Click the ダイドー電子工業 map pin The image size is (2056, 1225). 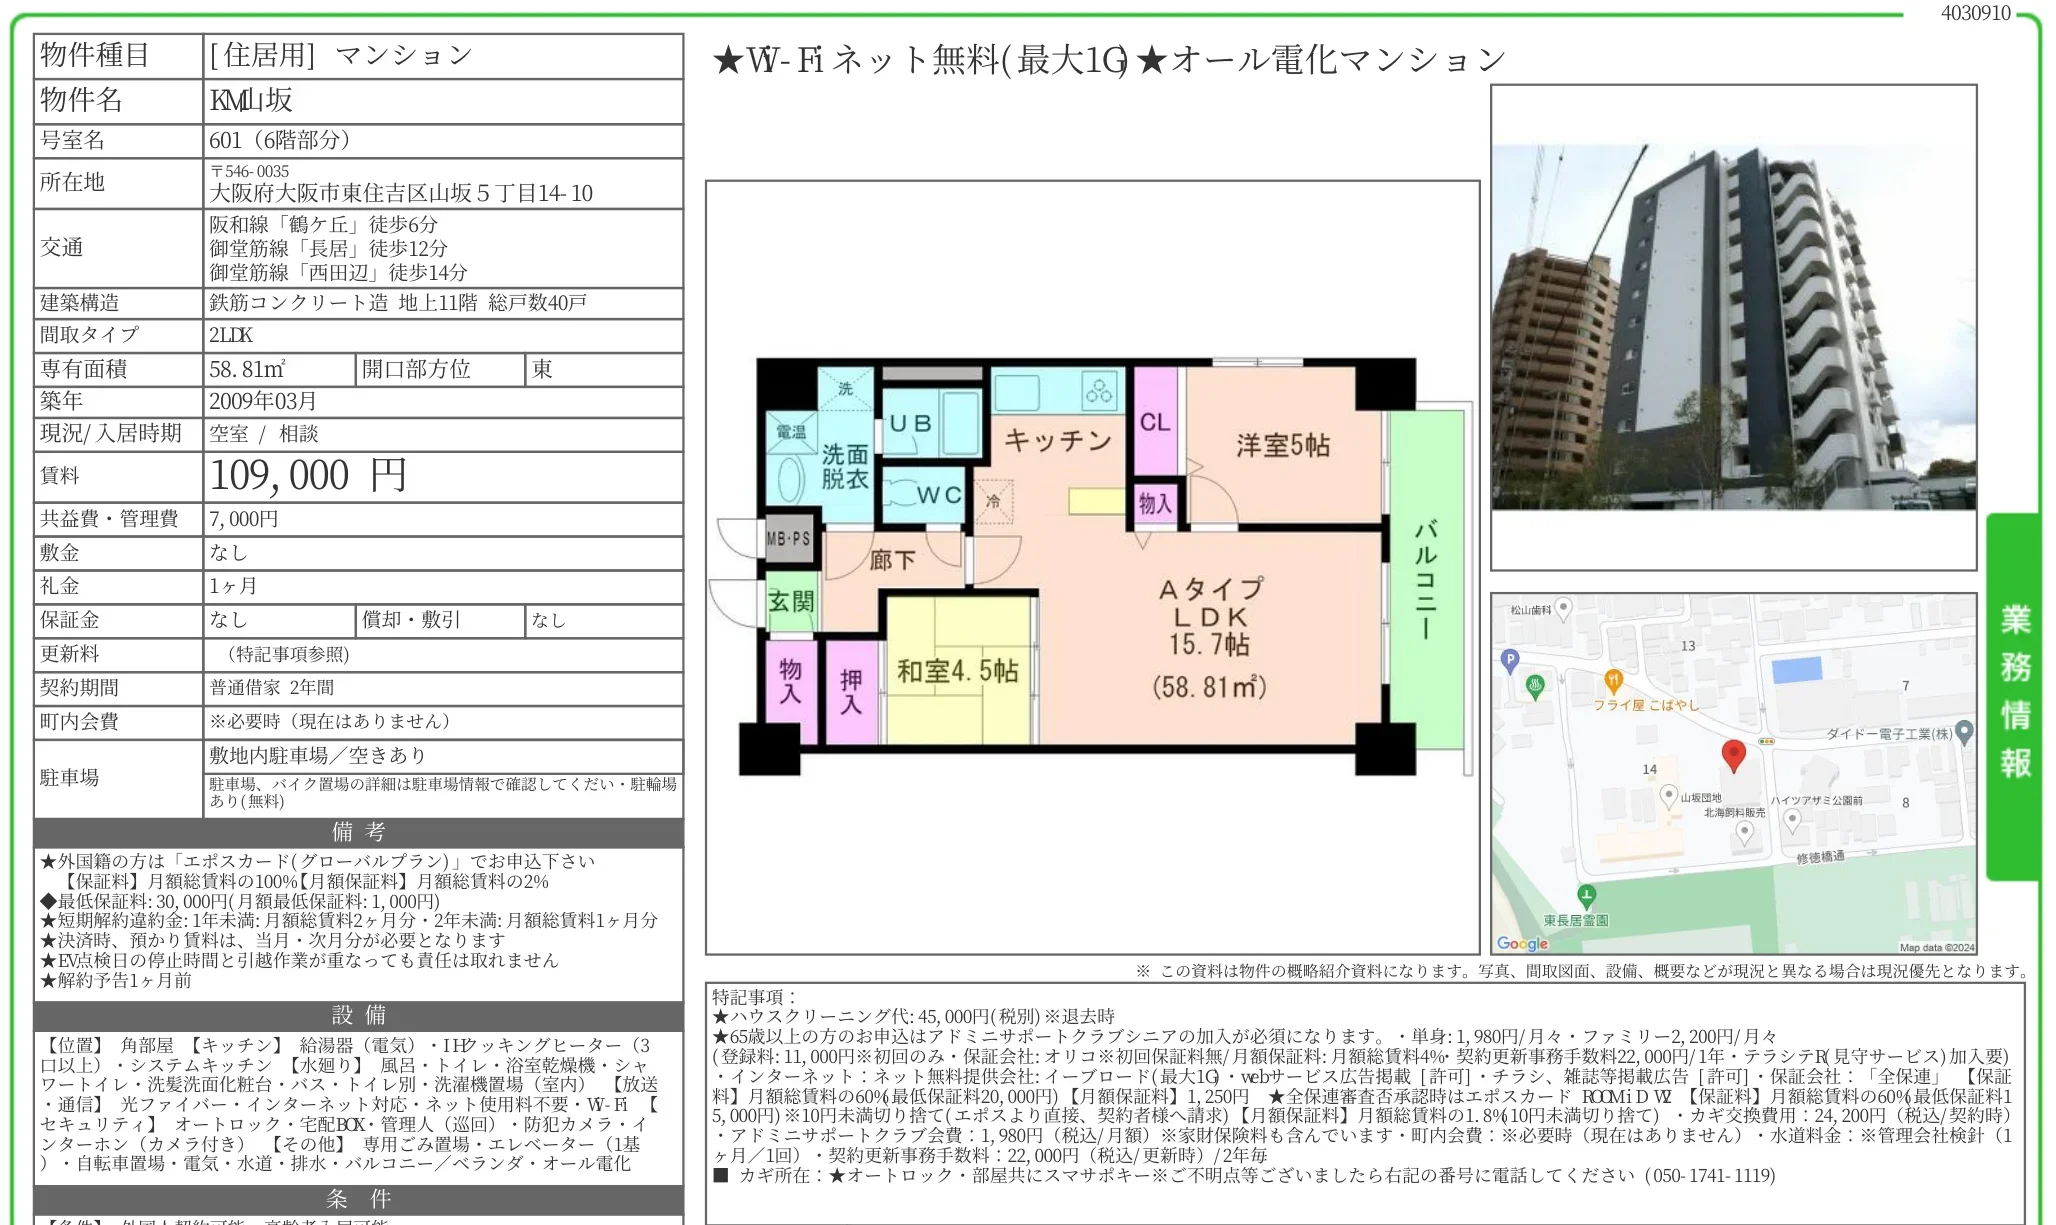(1964, 732)
